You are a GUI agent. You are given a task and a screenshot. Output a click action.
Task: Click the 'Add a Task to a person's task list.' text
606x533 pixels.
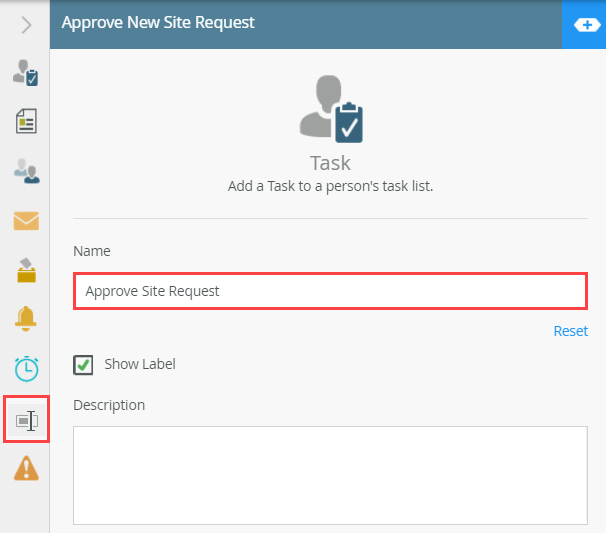click(330, 186)
